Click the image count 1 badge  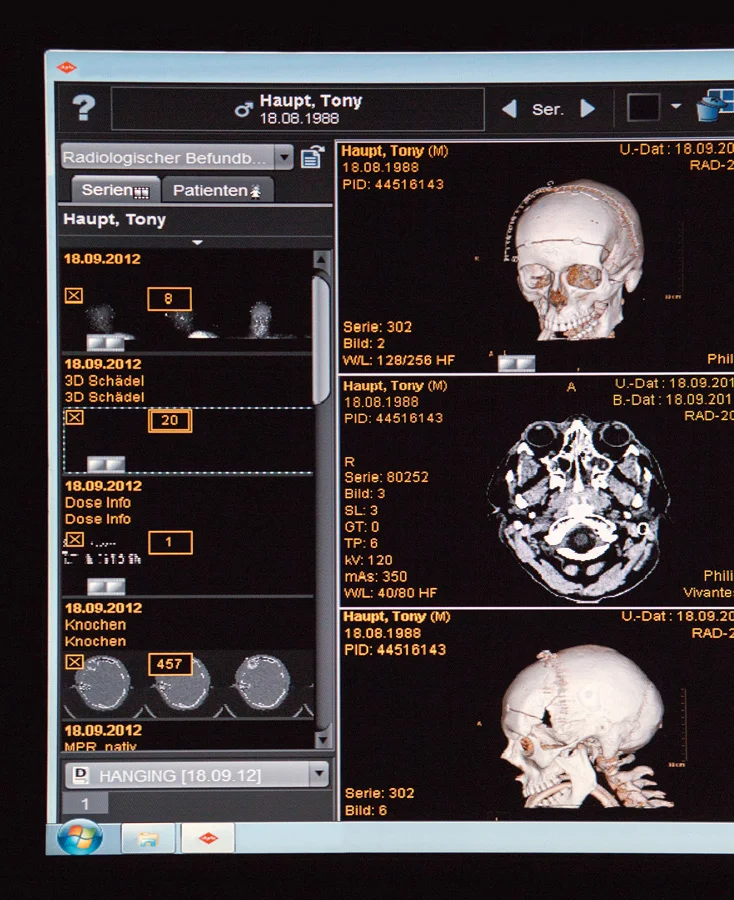pyautogui.click(x=170, y=542)
